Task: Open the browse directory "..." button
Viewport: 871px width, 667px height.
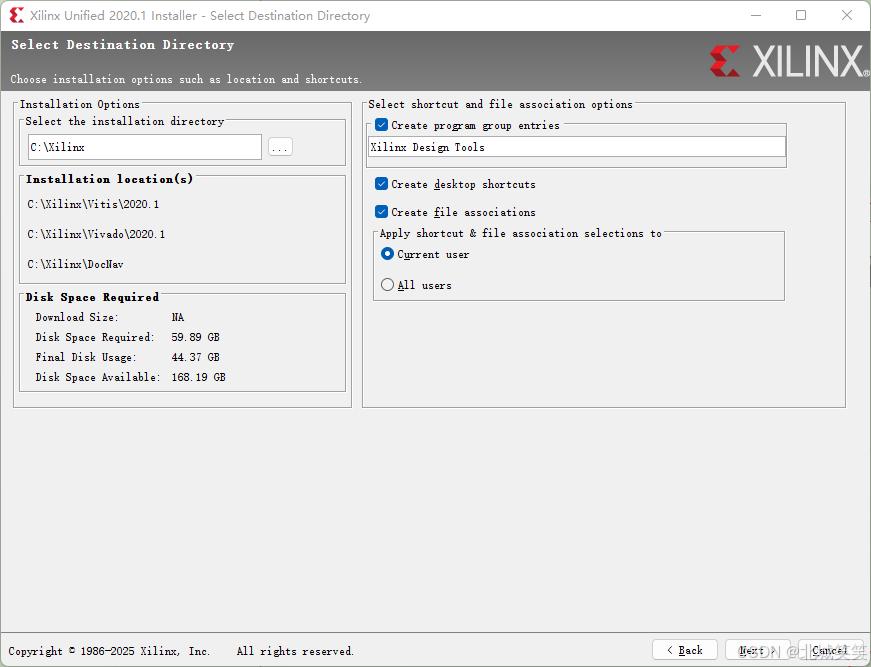Action: point(280,147)
